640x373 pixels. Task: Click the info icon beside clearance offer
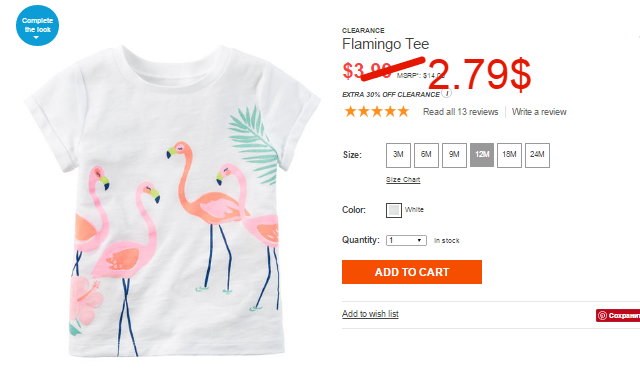[447, 93]
